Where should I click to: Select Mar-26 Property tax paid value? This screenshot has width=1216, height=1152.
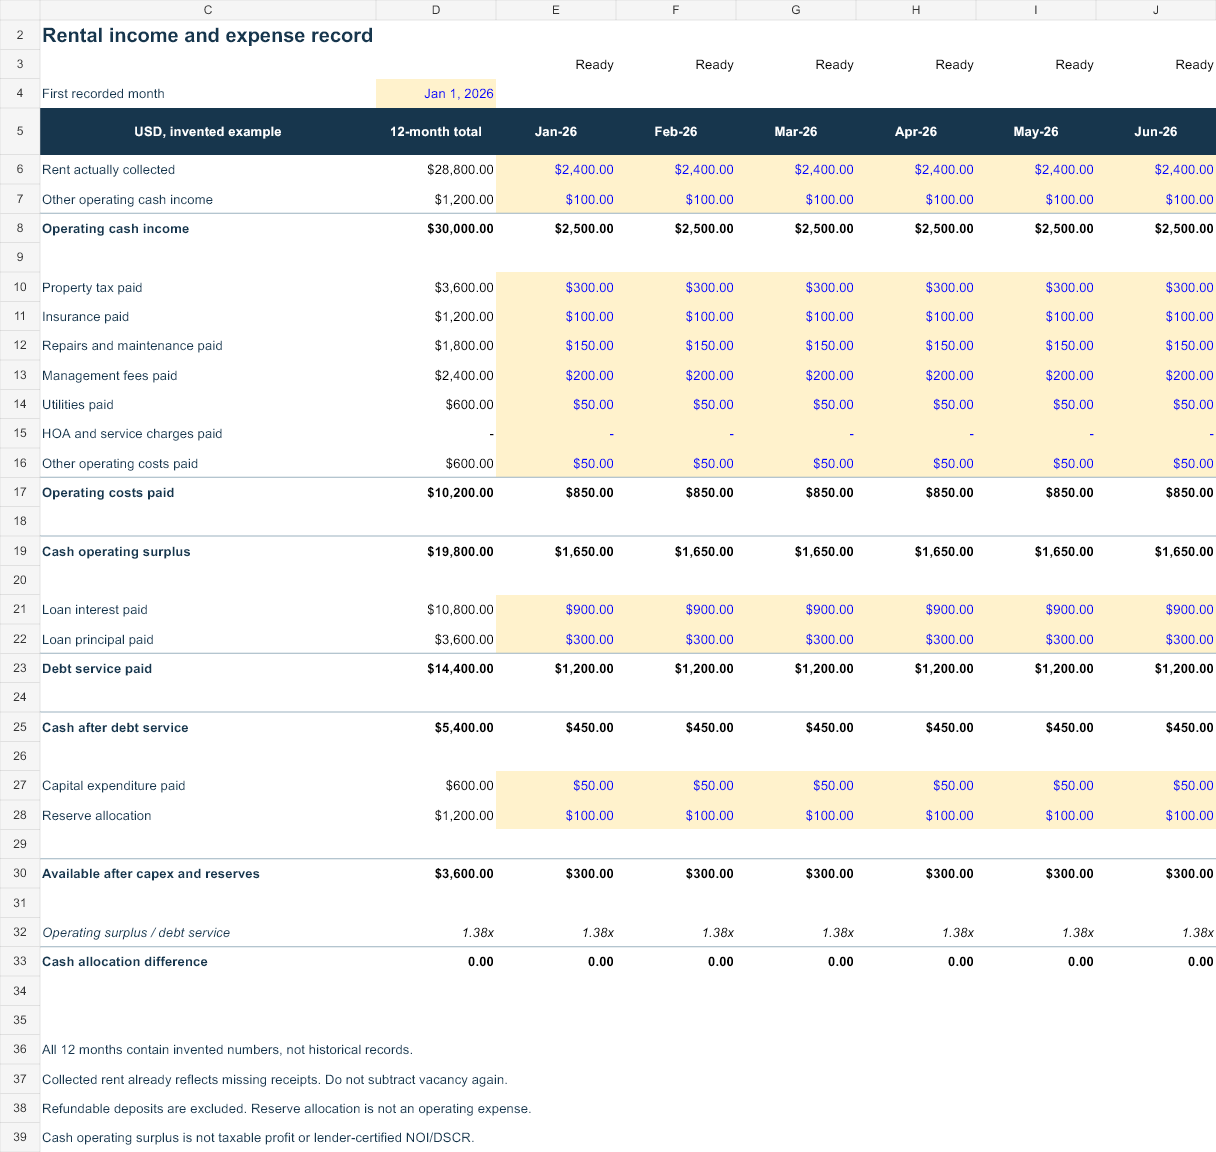click(x=796, y=288)
